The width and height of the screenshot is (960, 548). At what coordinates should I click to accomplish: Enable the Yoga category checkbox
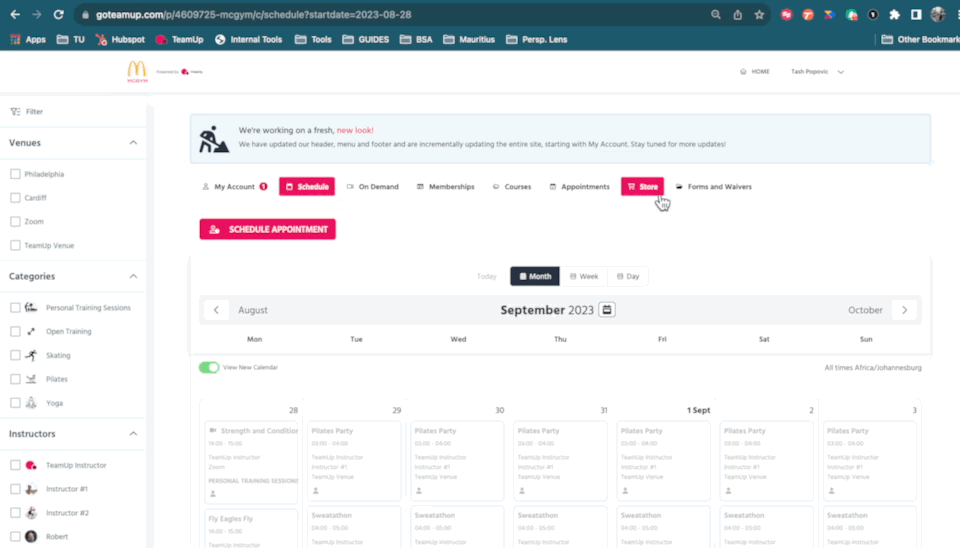(x=15, y=403)
